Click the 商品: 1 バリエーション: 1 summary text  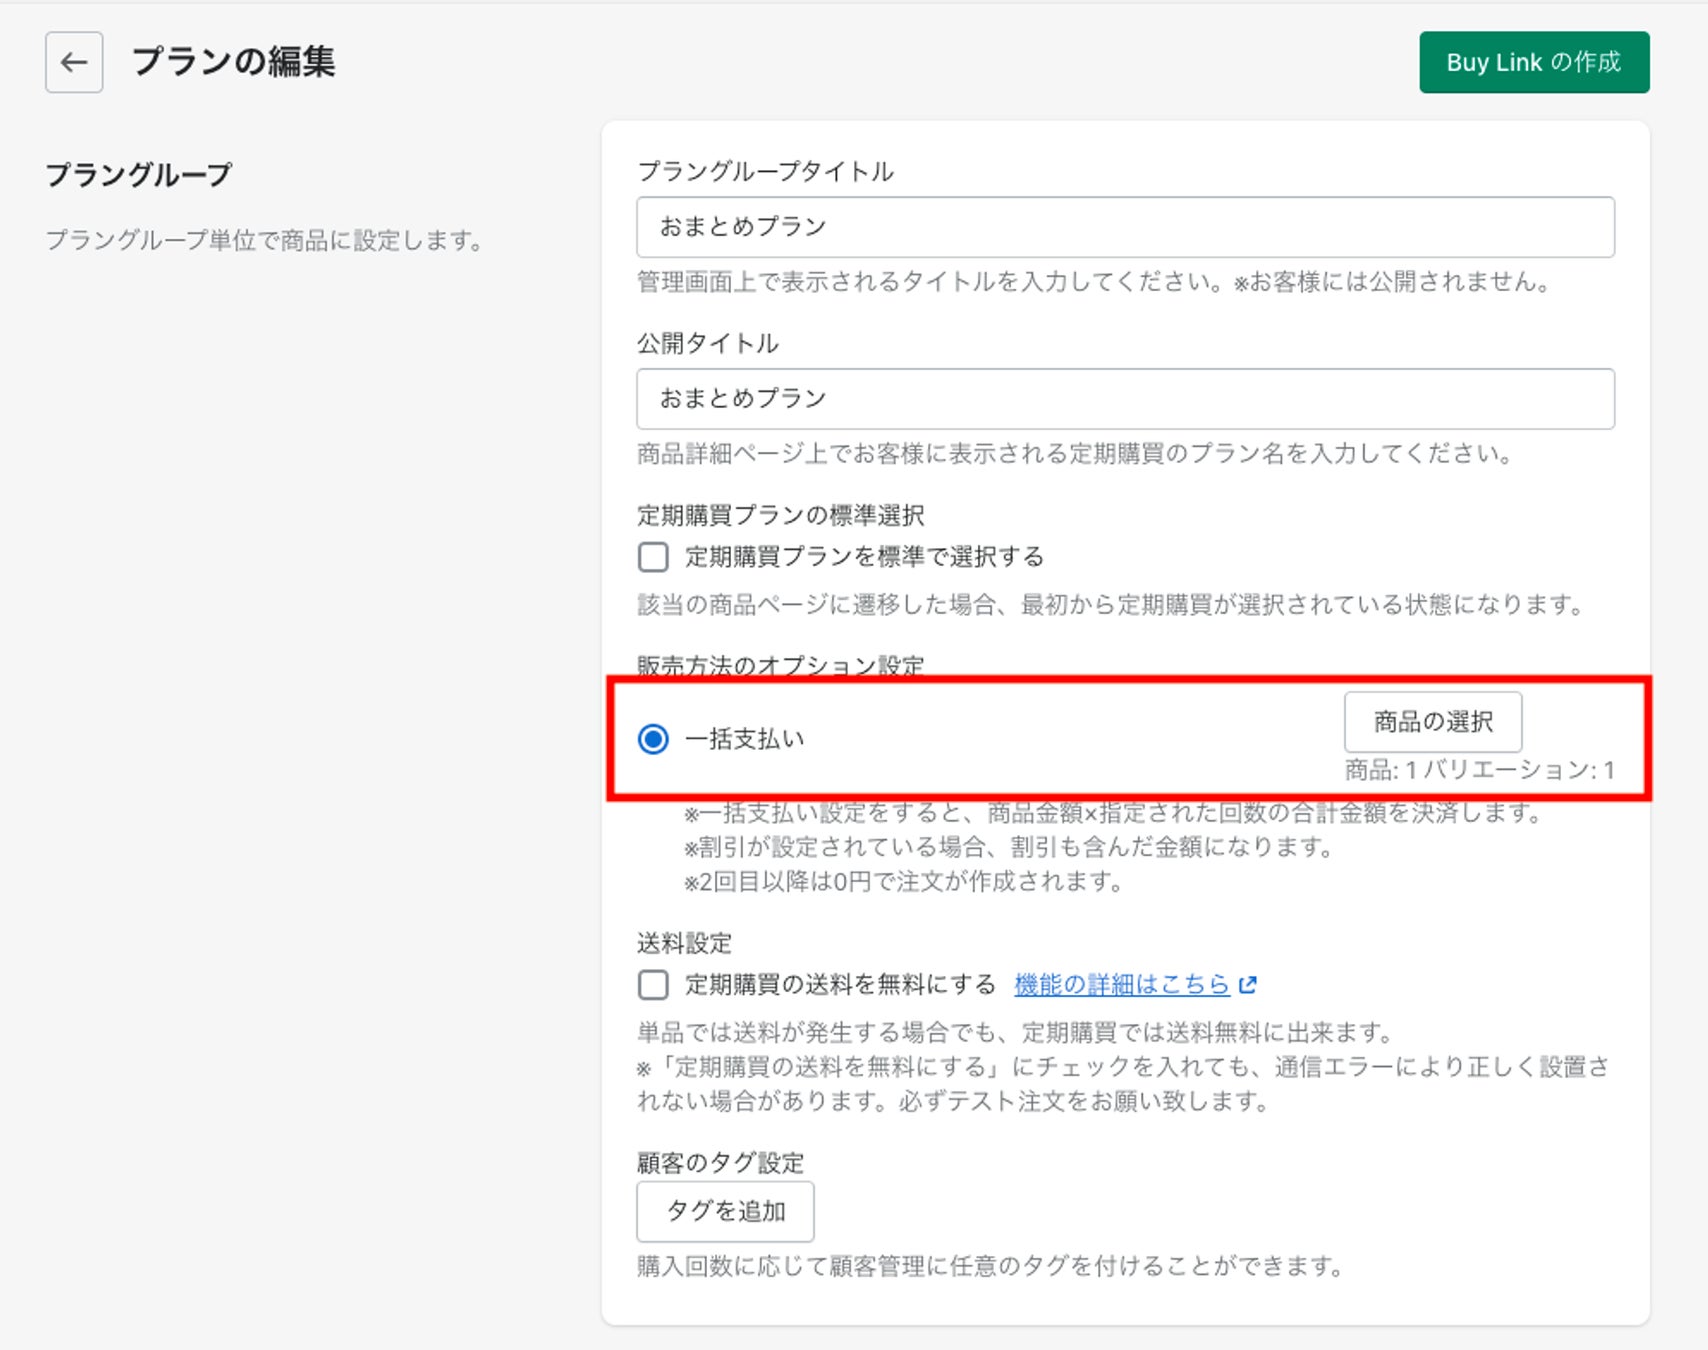1479,770
